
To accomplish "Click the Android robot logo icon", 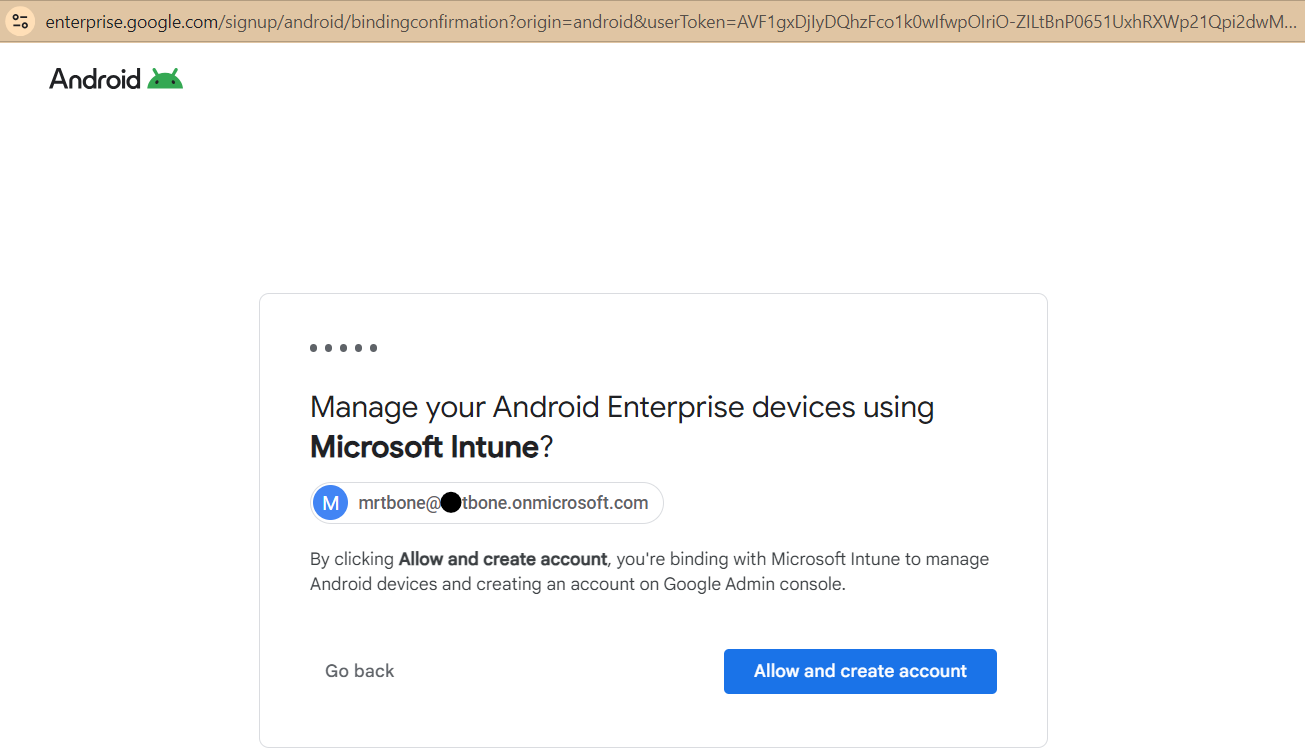I will (x=166, y=77).
